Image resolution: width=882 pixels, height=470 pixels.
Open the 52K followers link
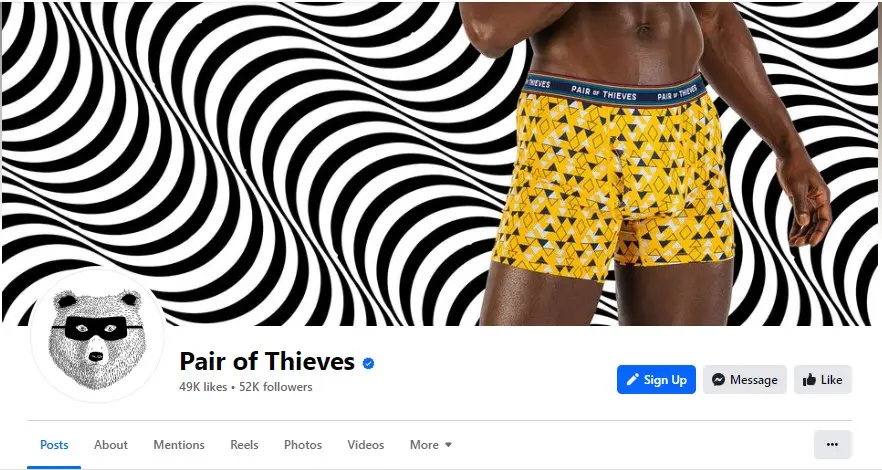276,387
